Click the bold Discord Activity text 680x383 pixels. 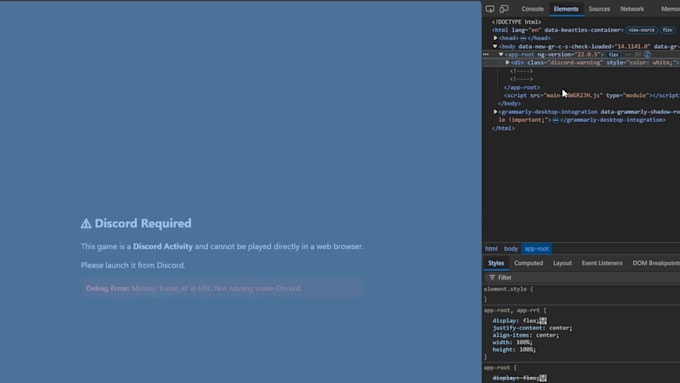[163, 246]
